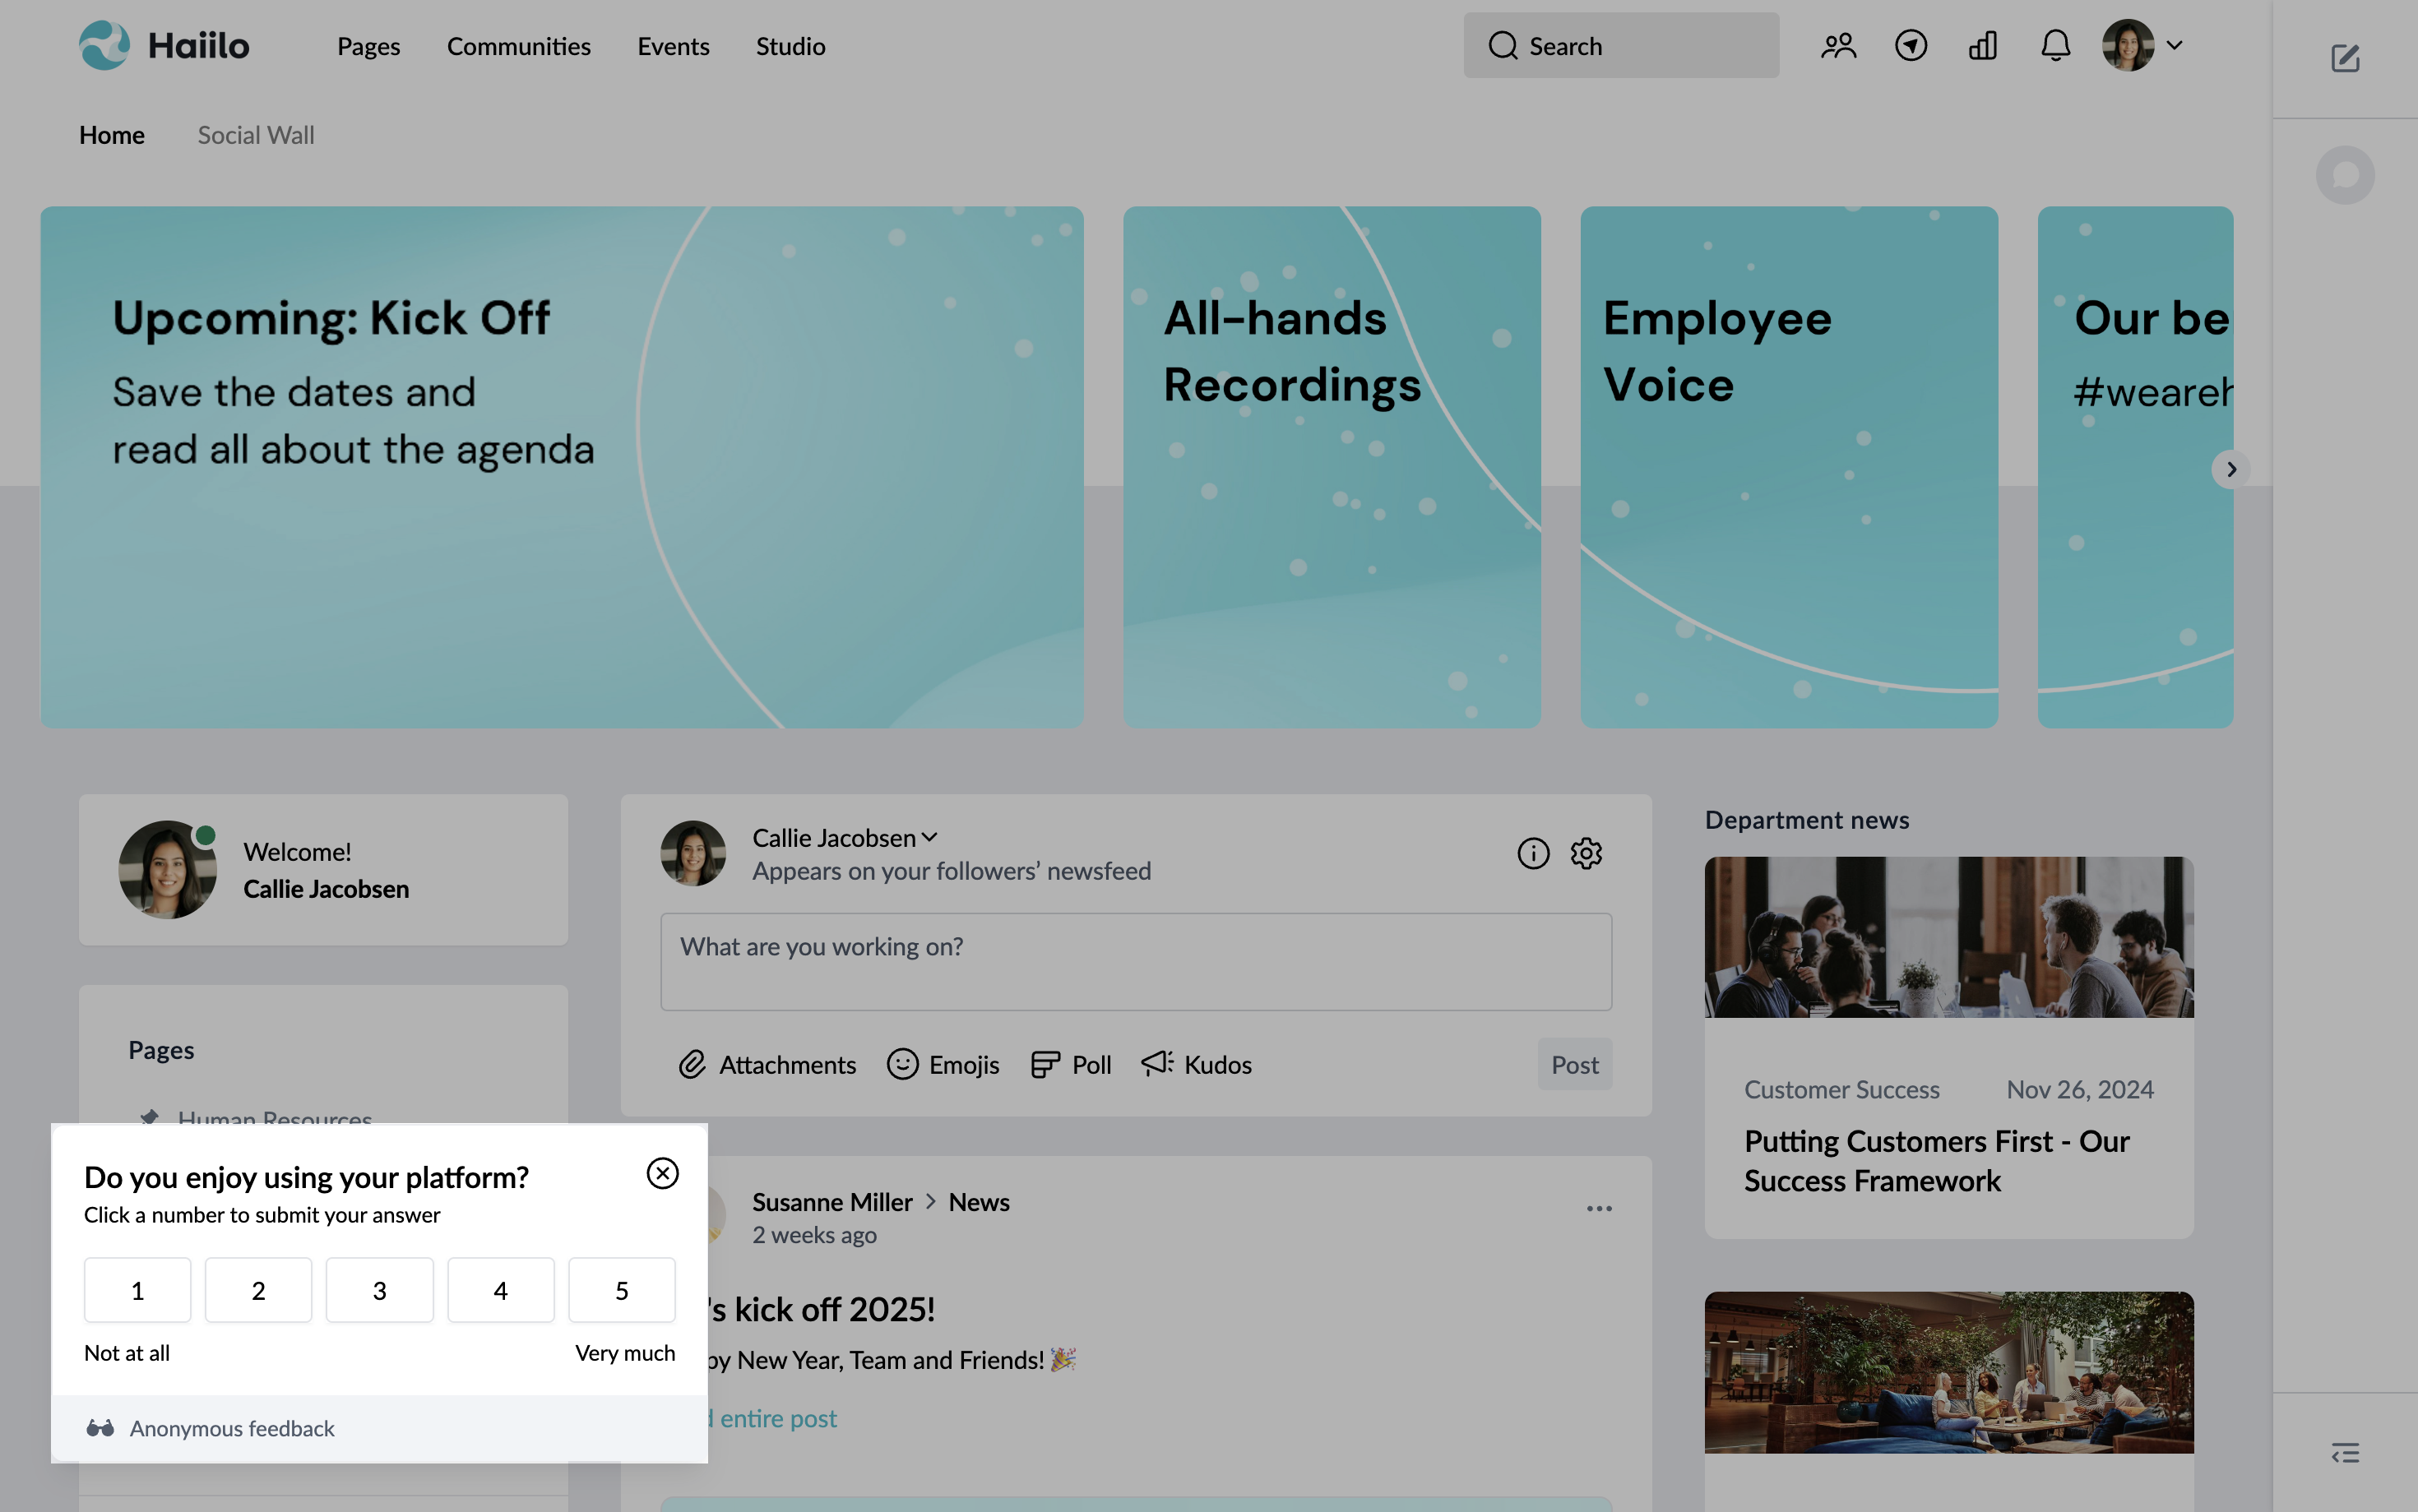
Task: Click the compass/discover icon in the header
Action: 1911,45
